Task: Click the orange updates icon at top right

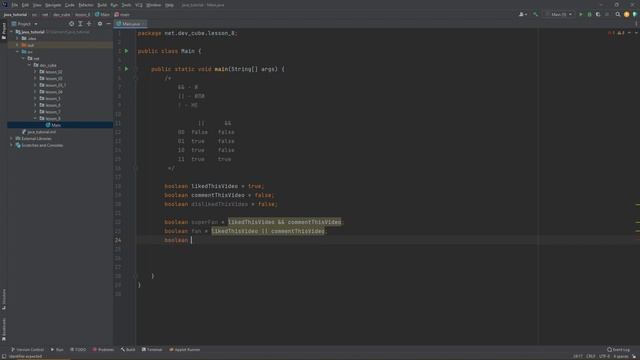Action: [x=627, y=14]
